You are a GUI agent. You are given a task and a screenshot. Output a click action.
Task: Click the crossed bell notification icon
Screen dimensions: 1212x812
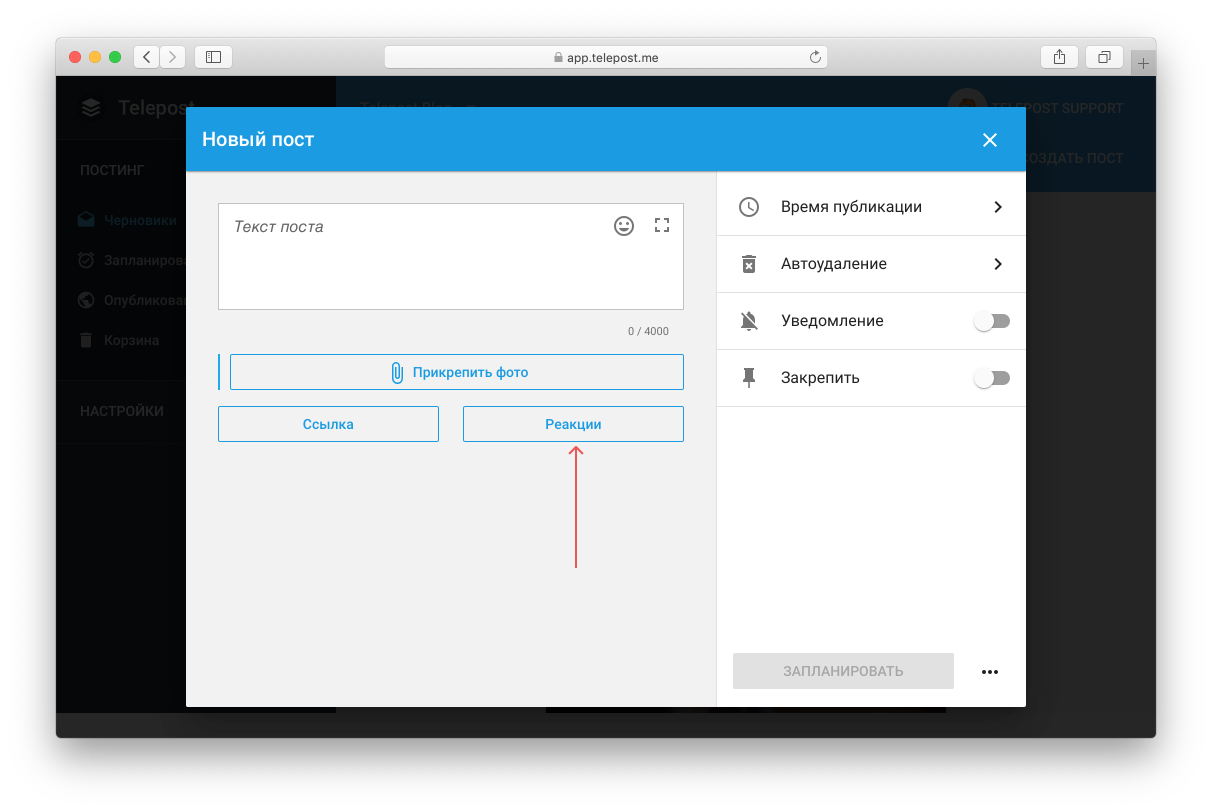tap(749, 321)
